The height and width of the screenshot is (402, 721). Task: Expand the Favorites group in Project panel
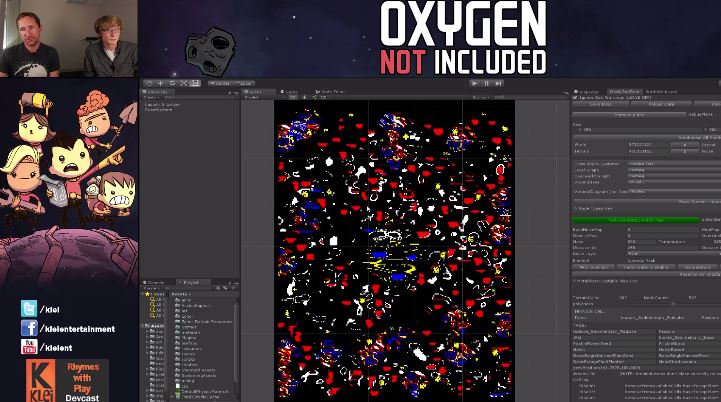click(x=146, y=294)
